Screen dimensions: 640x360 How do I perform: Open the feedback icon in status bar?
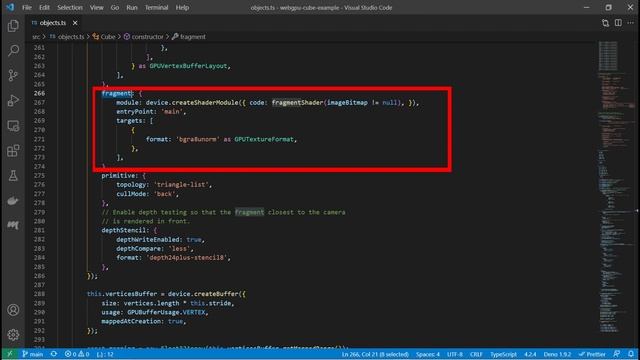[617, 354]
